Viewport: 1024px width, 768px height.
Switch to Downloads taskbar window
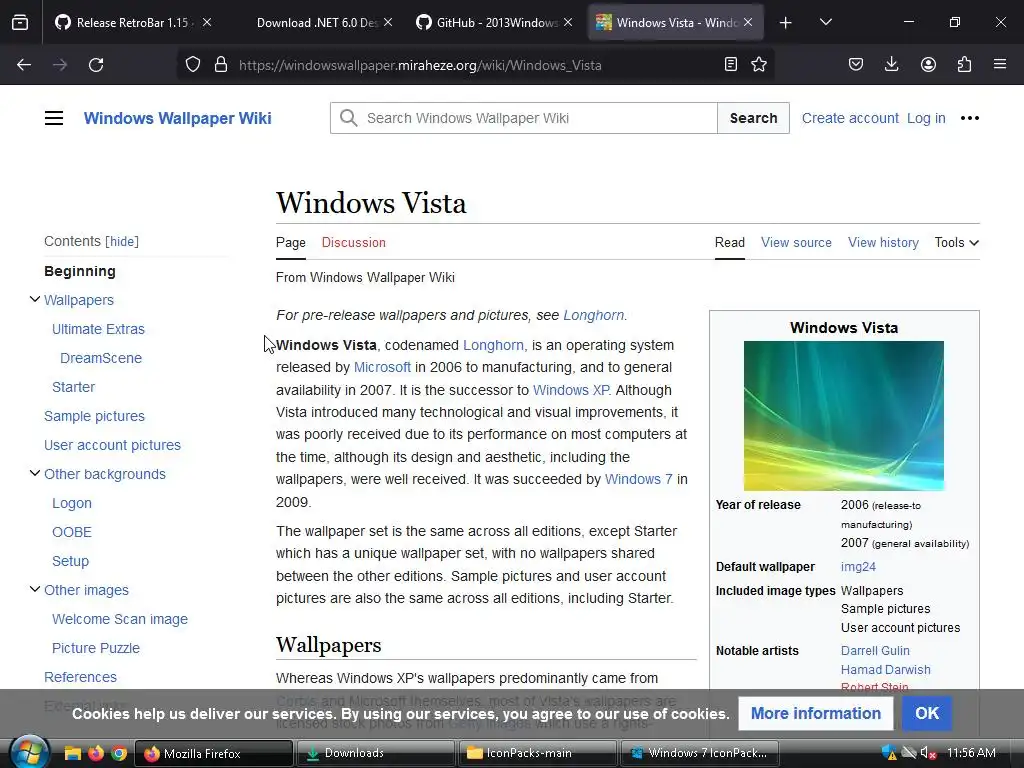376,753
